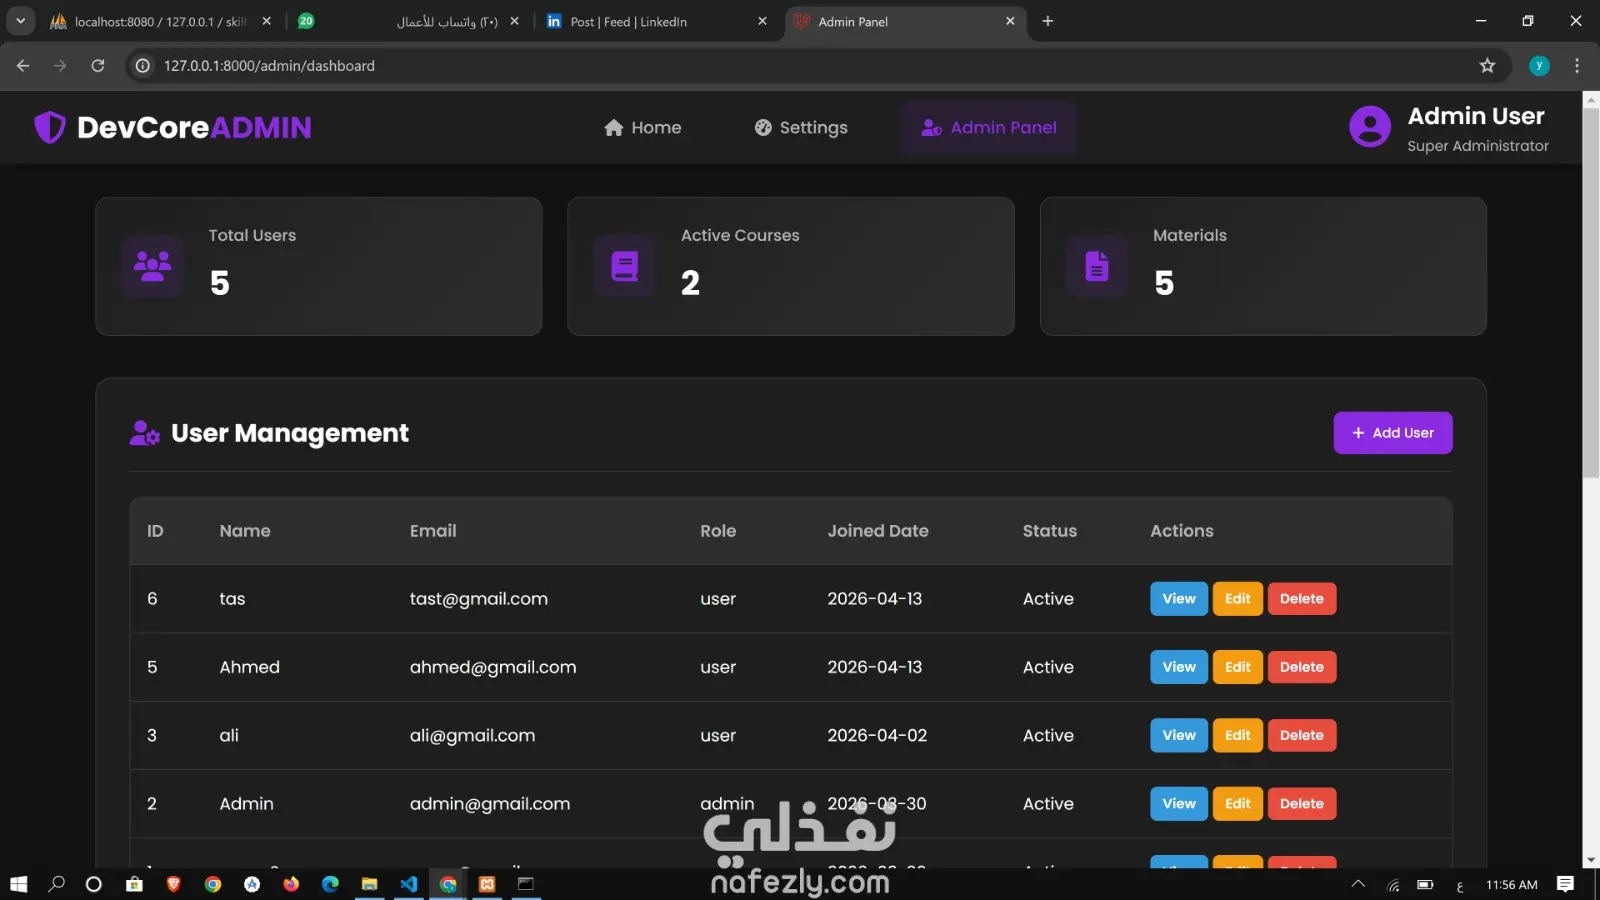
Task: Reload the current page
Action: click(x=98, y=66)
